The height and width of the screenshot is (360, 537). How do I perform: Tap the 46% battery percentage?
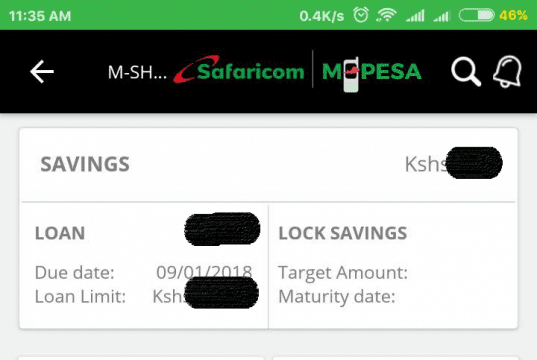click(x=513, y=15)
